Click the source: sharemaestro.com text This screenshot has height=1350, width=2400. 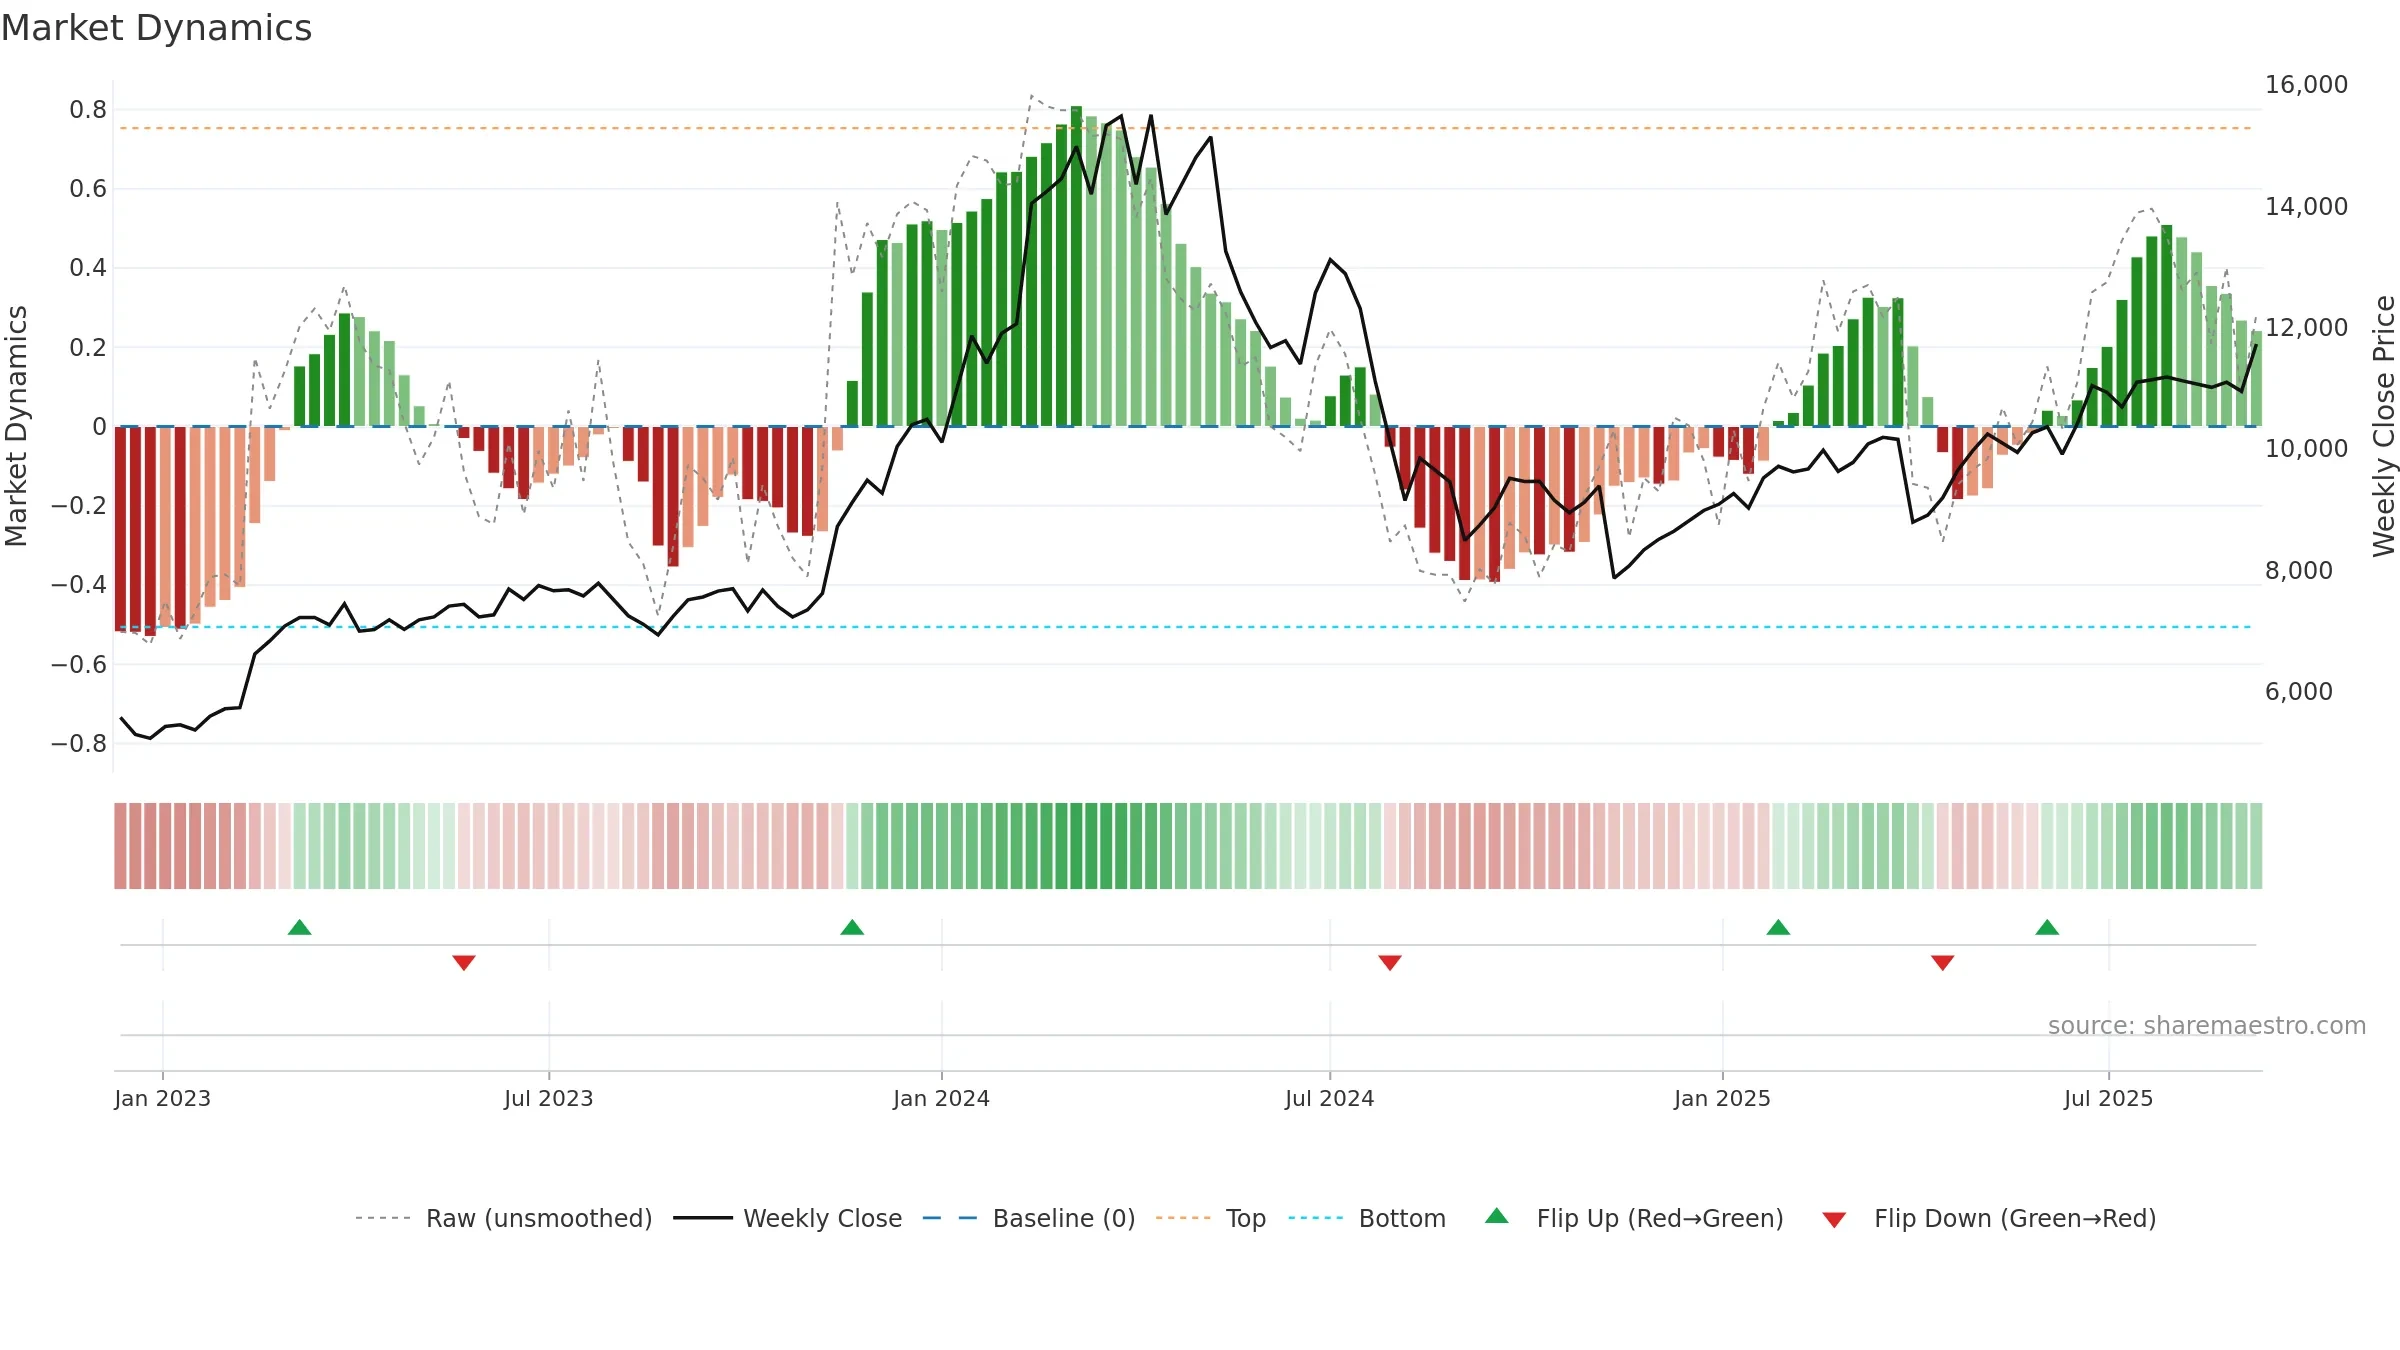2207,1026
